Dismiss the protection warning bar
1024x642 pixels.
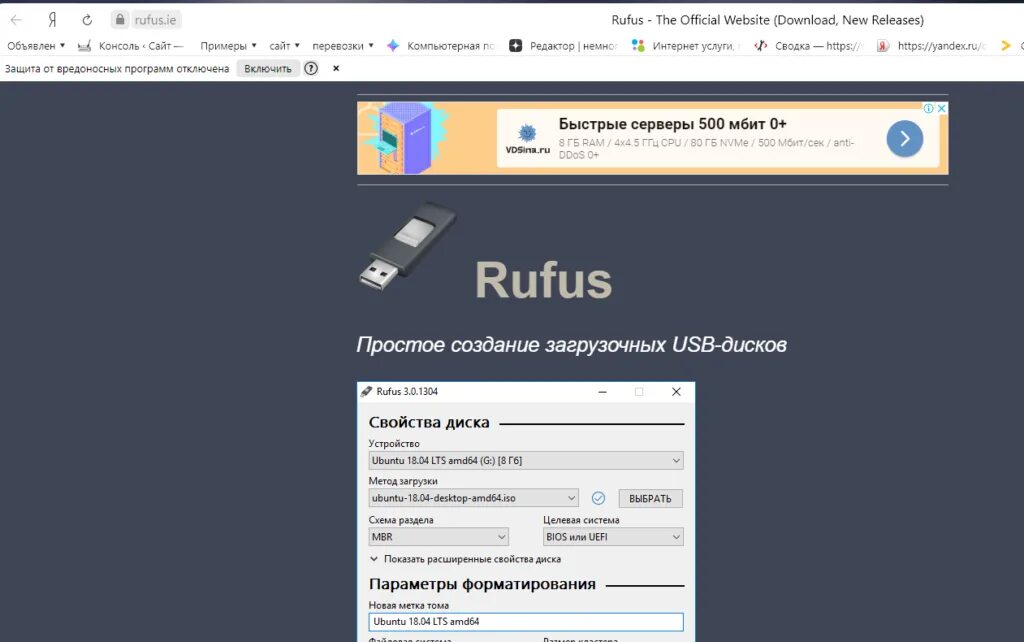(336, 69)
